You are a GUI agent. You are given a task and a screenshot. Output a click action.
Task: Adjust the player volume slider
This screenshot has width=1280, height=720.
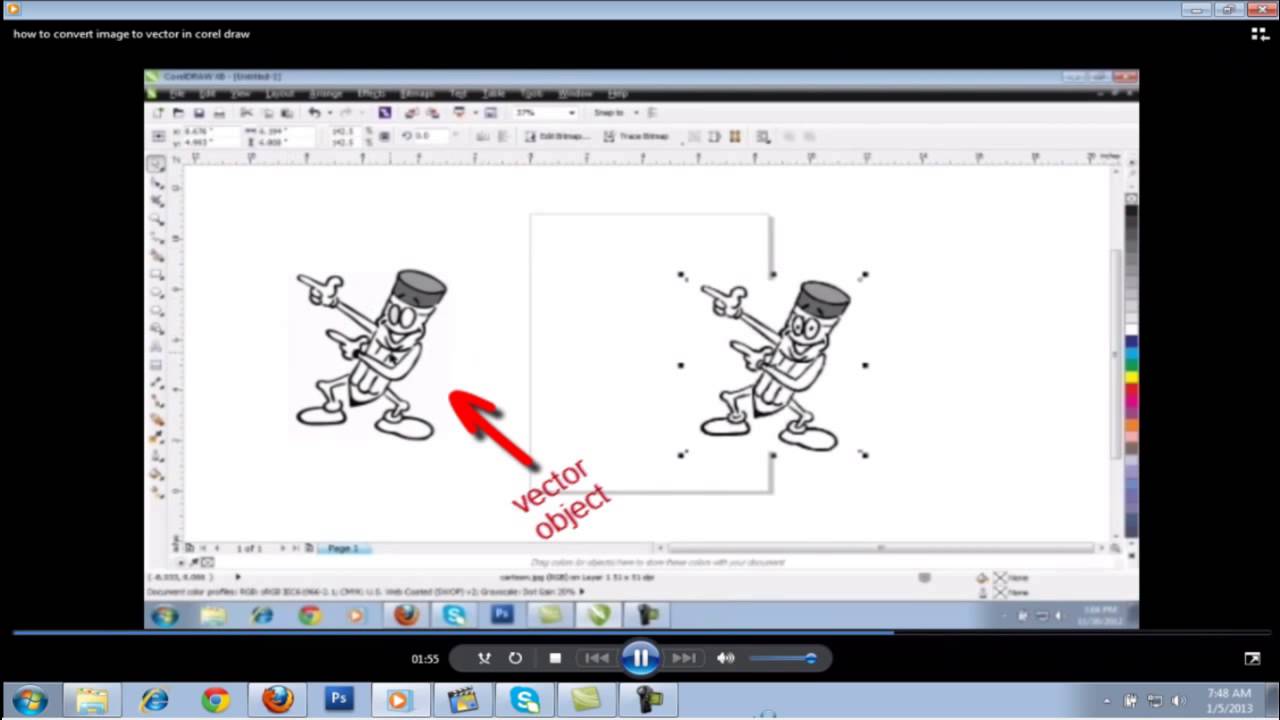[x=782, y=658]
